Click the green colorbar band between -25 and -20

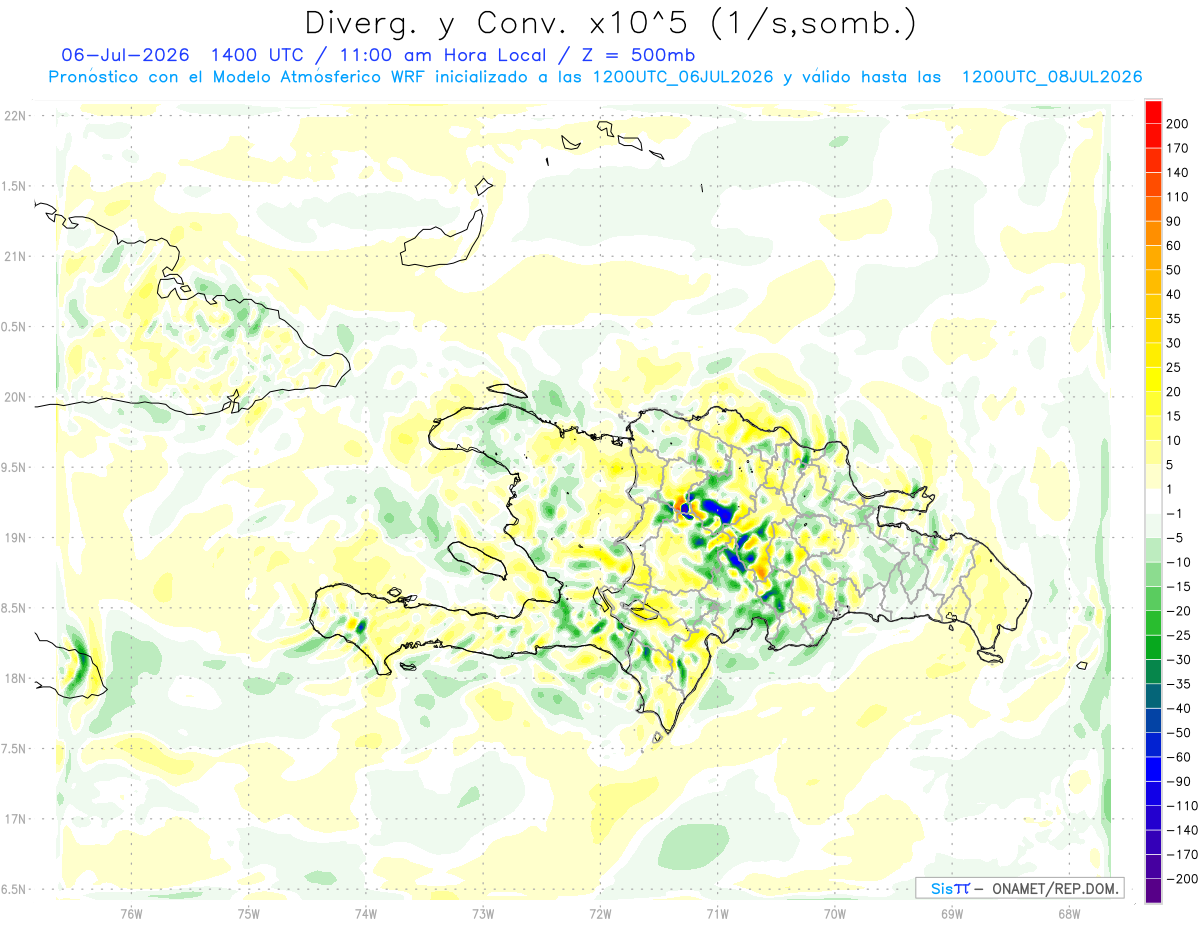click(x=1153, y=623)
